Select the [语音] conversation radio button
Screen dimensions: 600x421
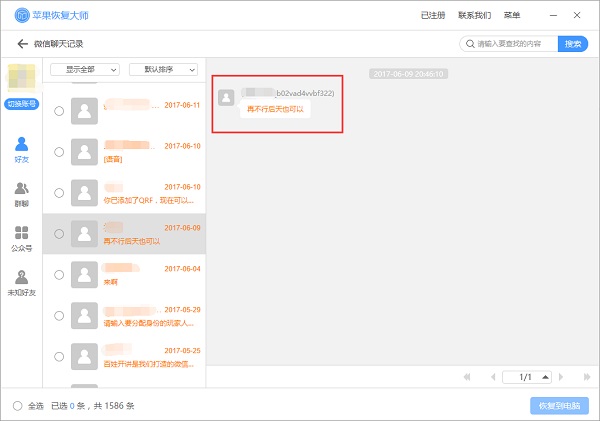click(x=59, y=152)
